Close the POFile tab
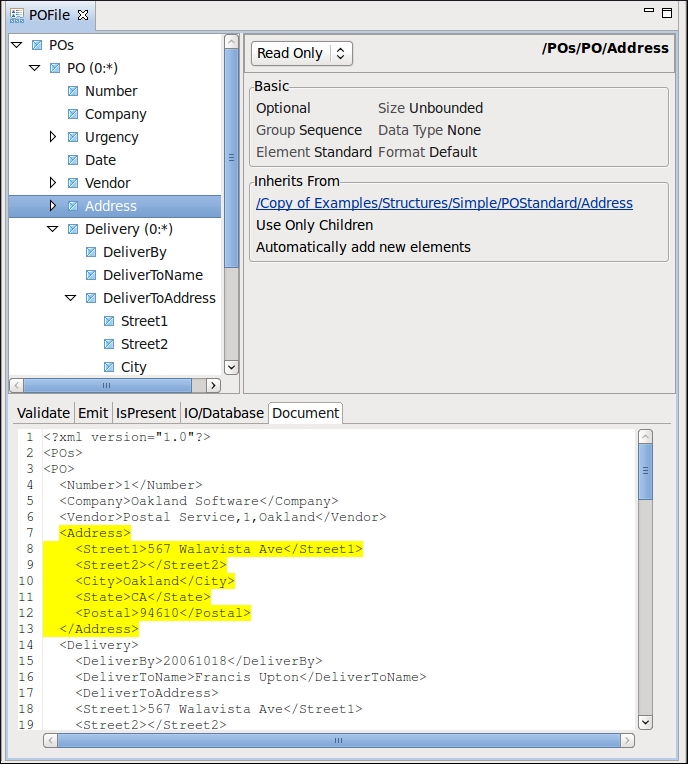This screenshot has width=688, height=764. tap(83, 15)
